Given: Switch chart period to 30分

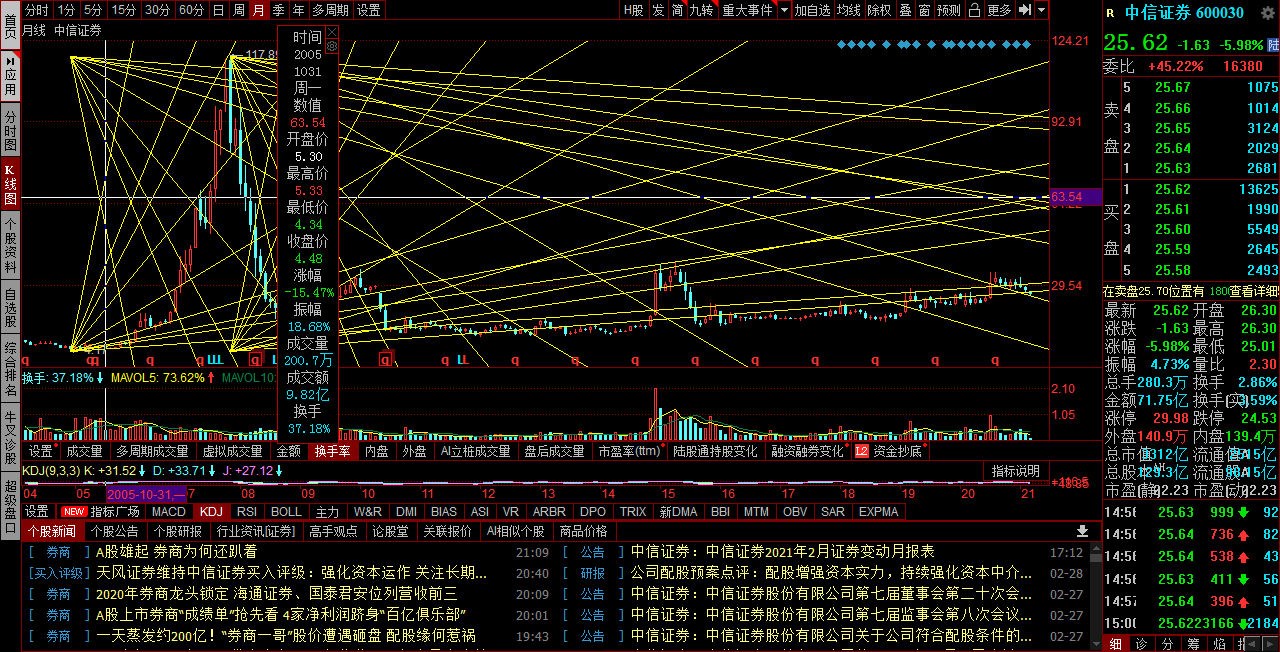Looking at the screenshot, I should coord(157,10).
